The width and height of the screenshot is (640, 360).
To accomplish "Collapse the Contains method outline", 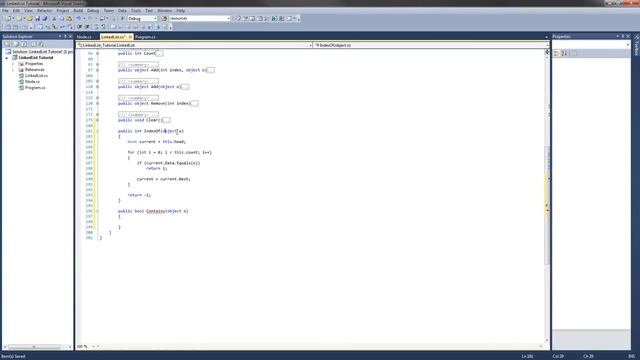I will 97,211.
